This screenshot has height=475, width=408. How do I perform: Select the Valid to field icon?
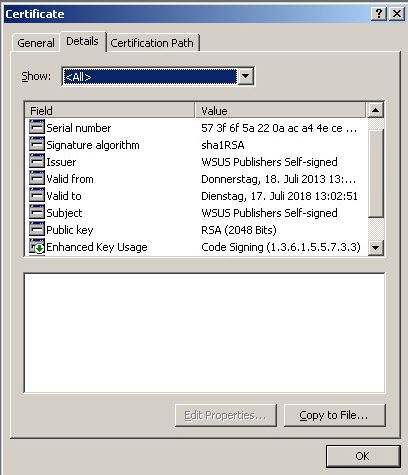point(37,195)
